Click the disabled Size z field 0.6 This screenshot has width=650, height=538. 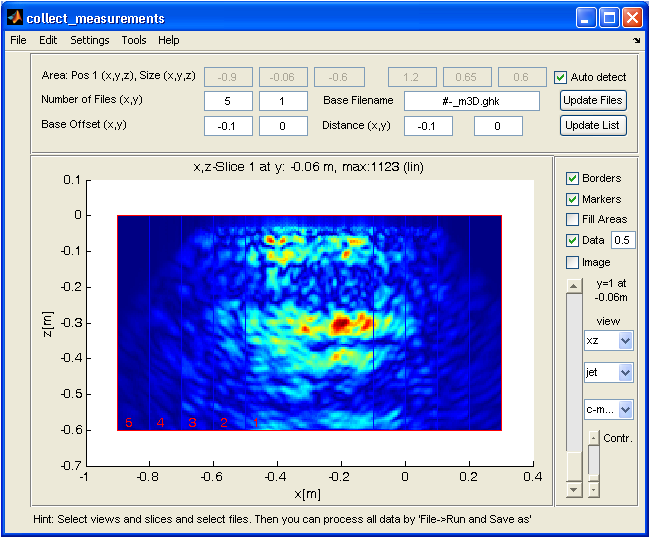tap(522, 77)
